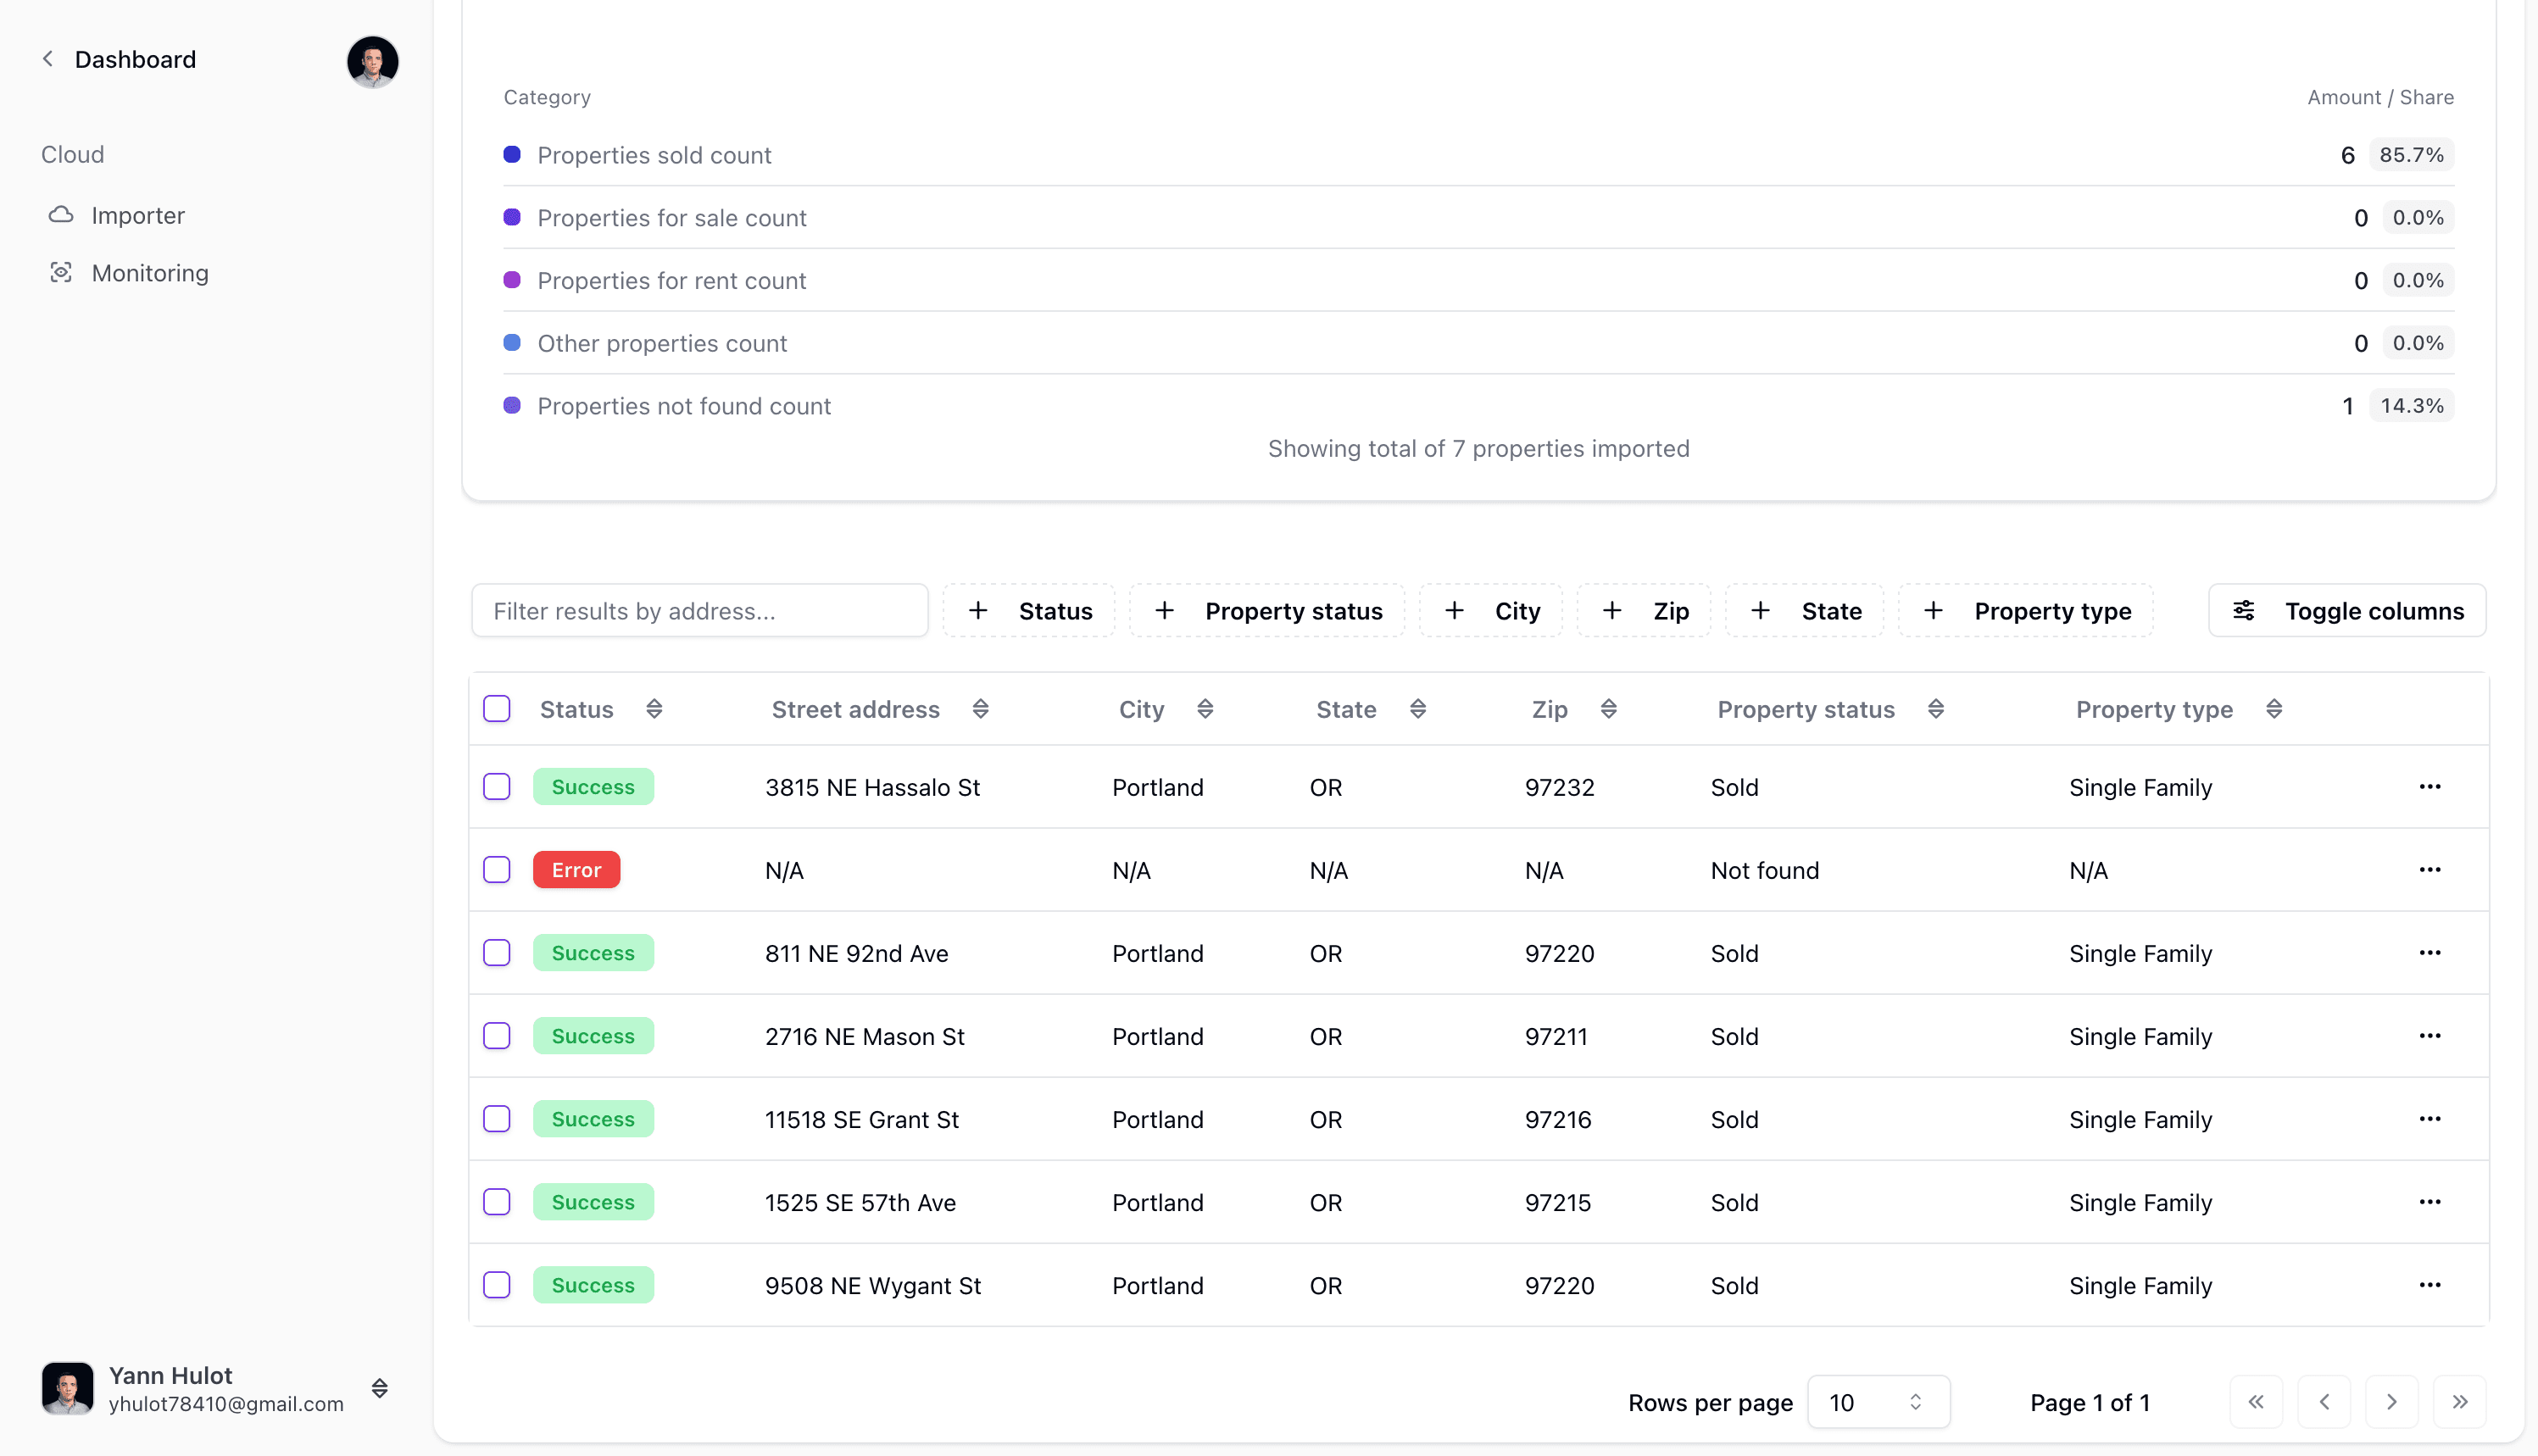Image resolution: width=2538 pixels, height=1456 pixels.
Task: Open the Property type filter dropdown
Action: 2026,611
